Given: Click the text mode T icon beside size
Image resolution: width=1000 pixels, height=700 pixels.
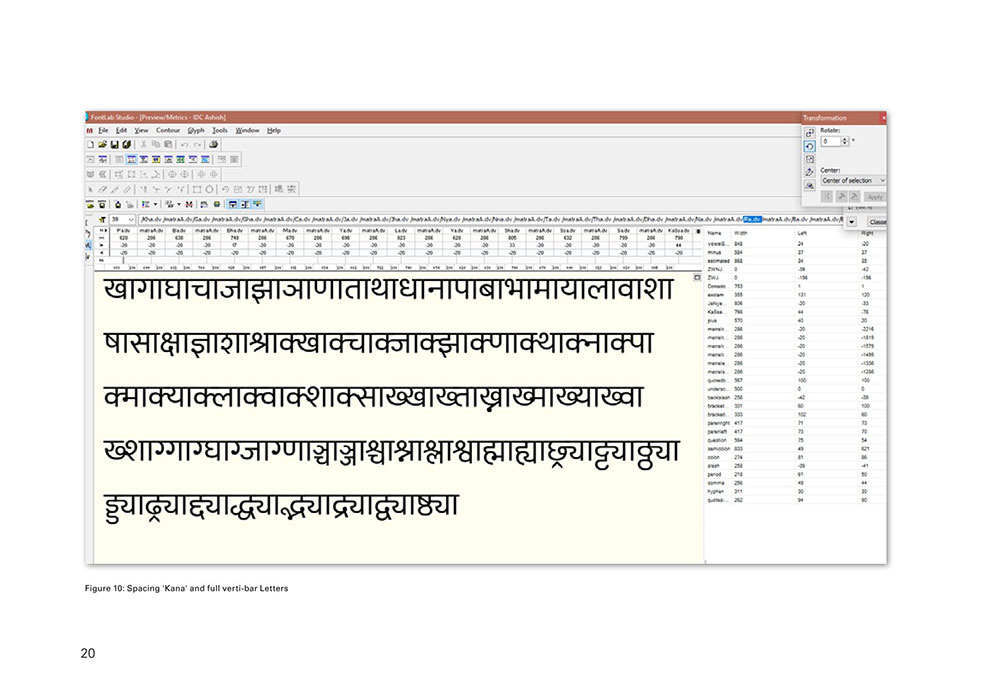Looking at the screenshot, I should click(x=101, y=219).
